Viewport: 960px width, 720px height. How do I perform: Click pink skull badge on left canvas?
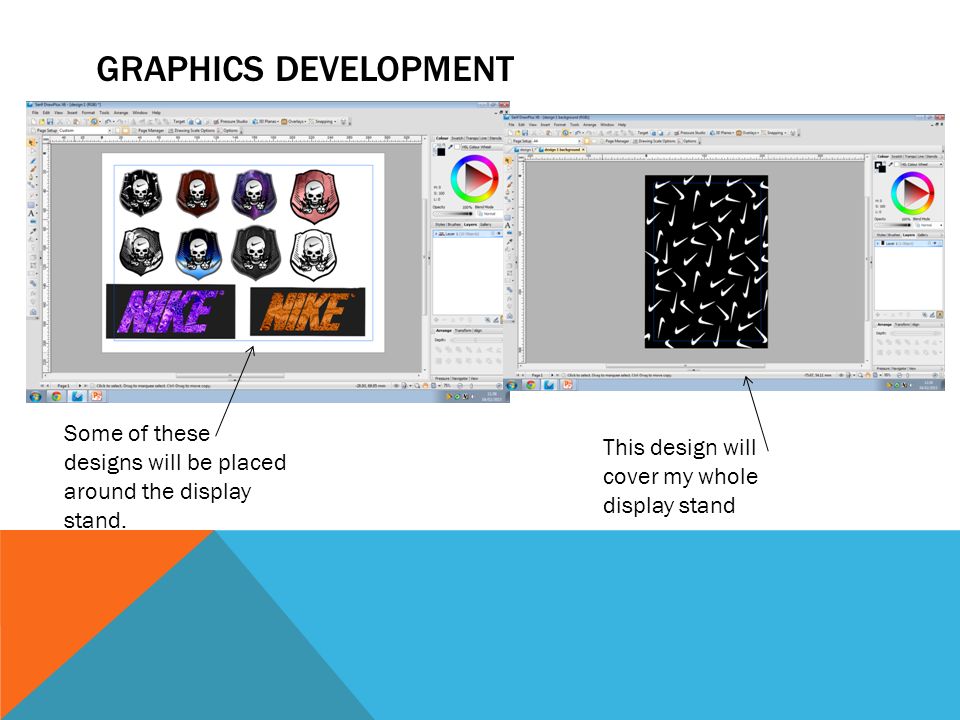[x=314, y=195]
